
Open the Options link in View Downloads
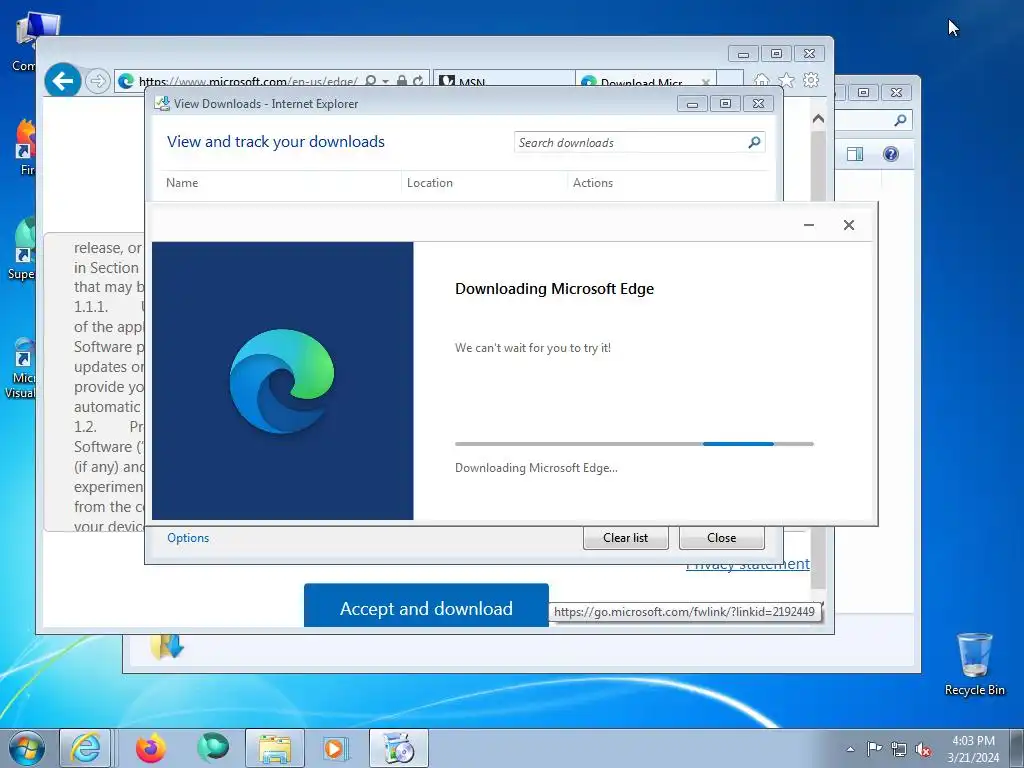(x=188, y=537)
